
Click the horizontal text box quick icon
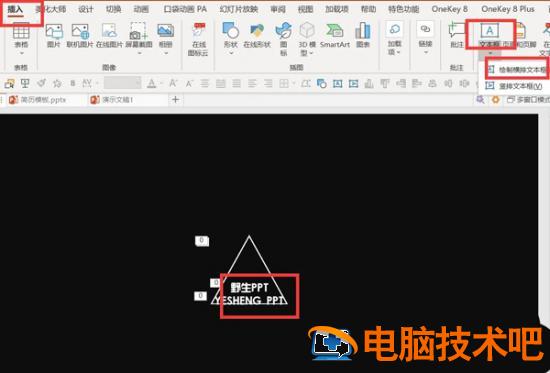(x=337, y=84)
